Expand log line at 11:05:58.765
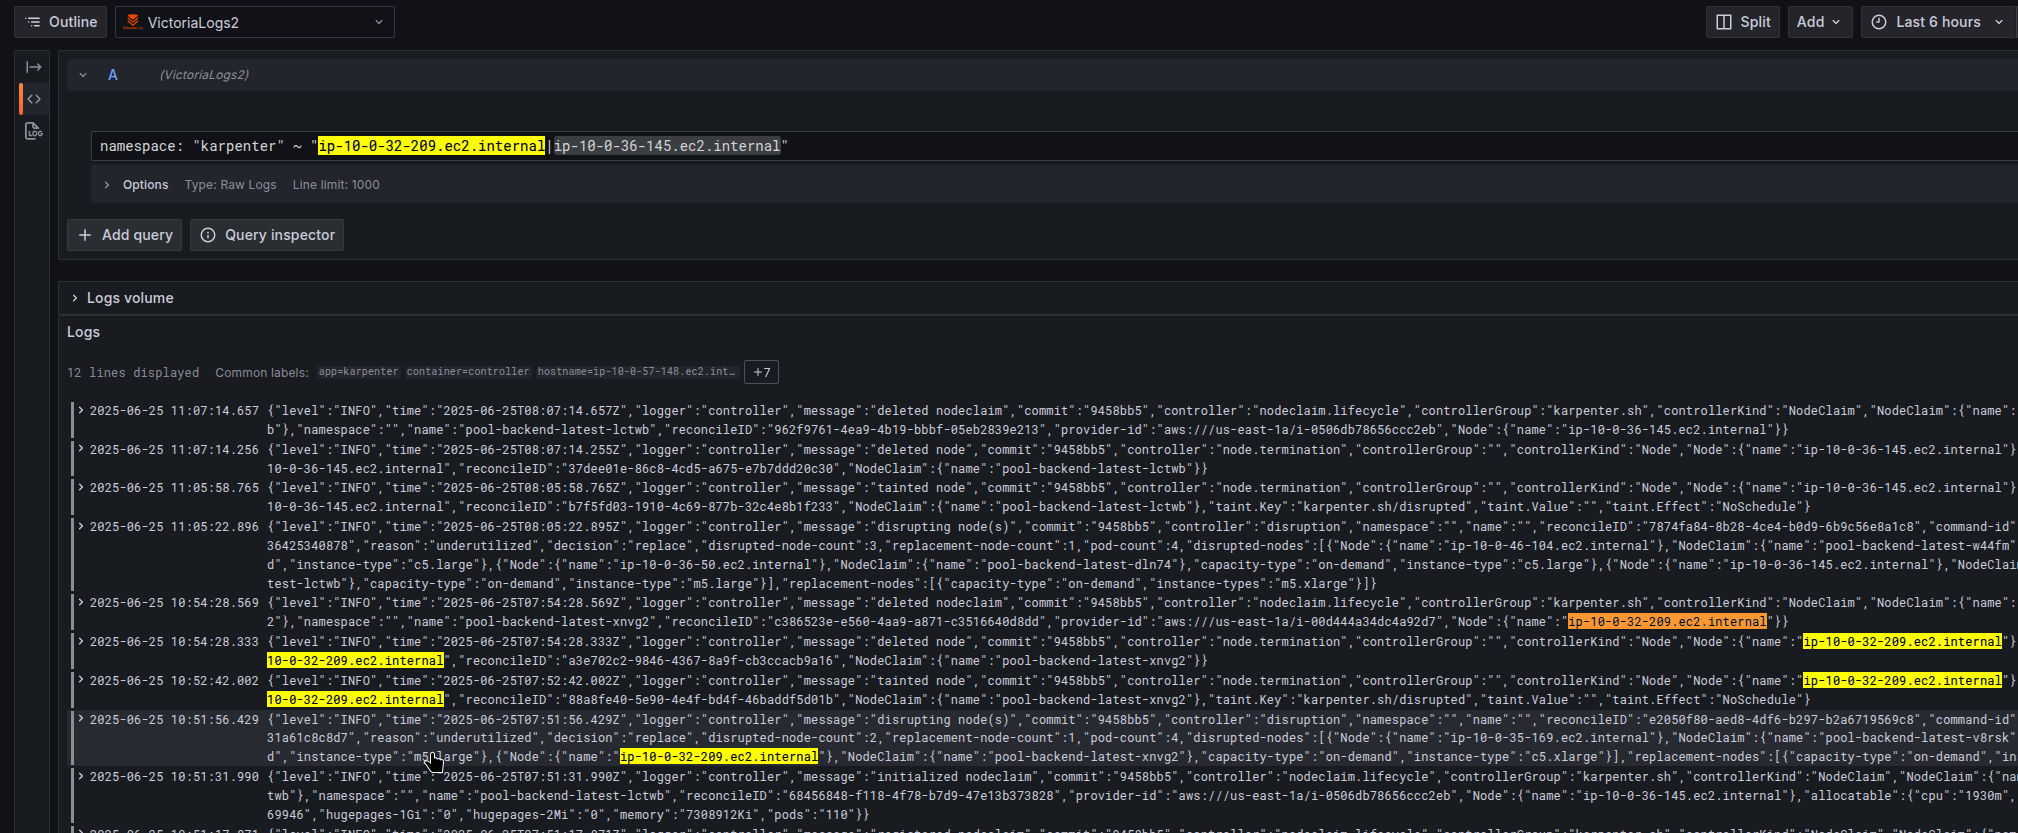 (81, 487)
